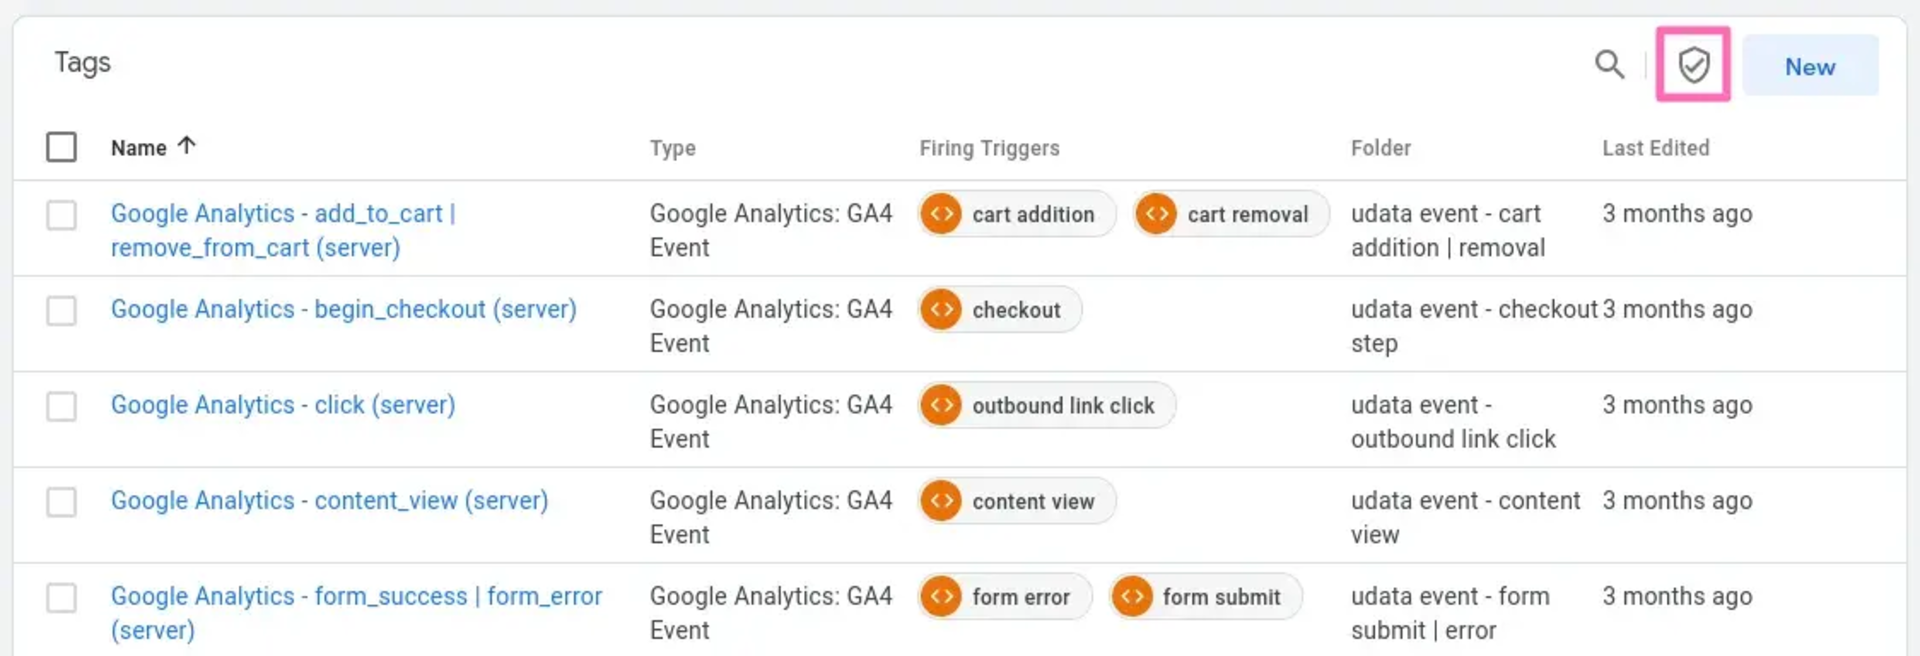Screen dimensions: 1920x656
Task: Click the Firing Triggers column header
Action: [x=989, y=148]
